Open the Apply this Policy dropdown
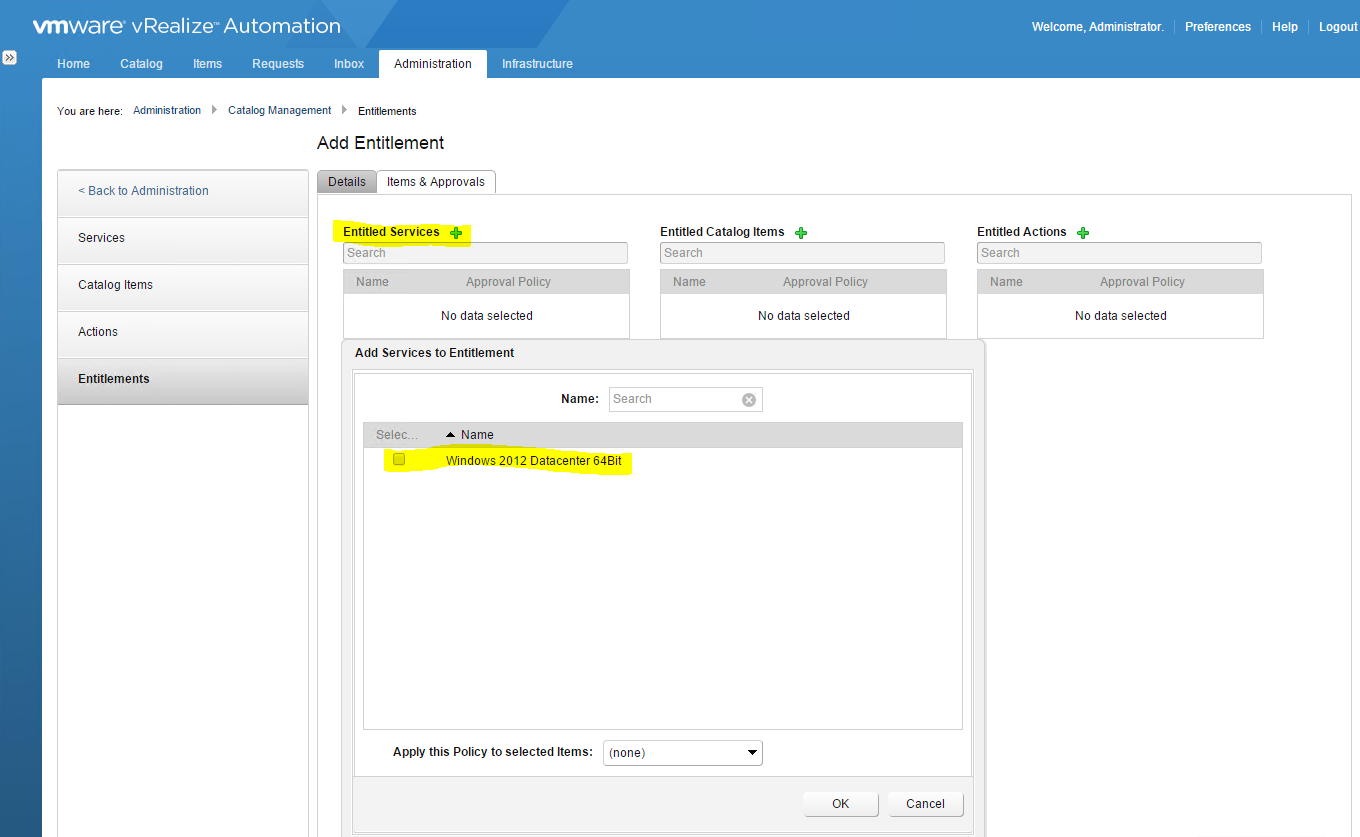 683,753
